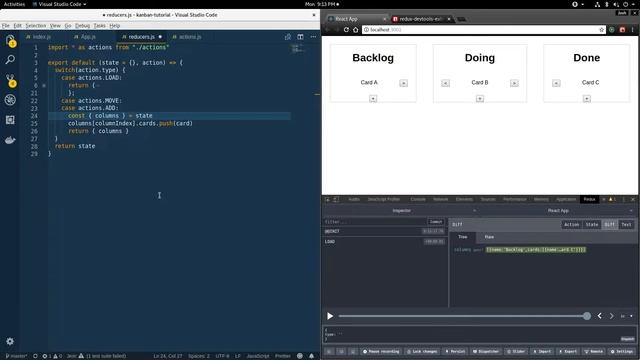Viewport: 640px width, 360px height.
Task: Add a card to the Done column
Action: (x=587, y=99)
